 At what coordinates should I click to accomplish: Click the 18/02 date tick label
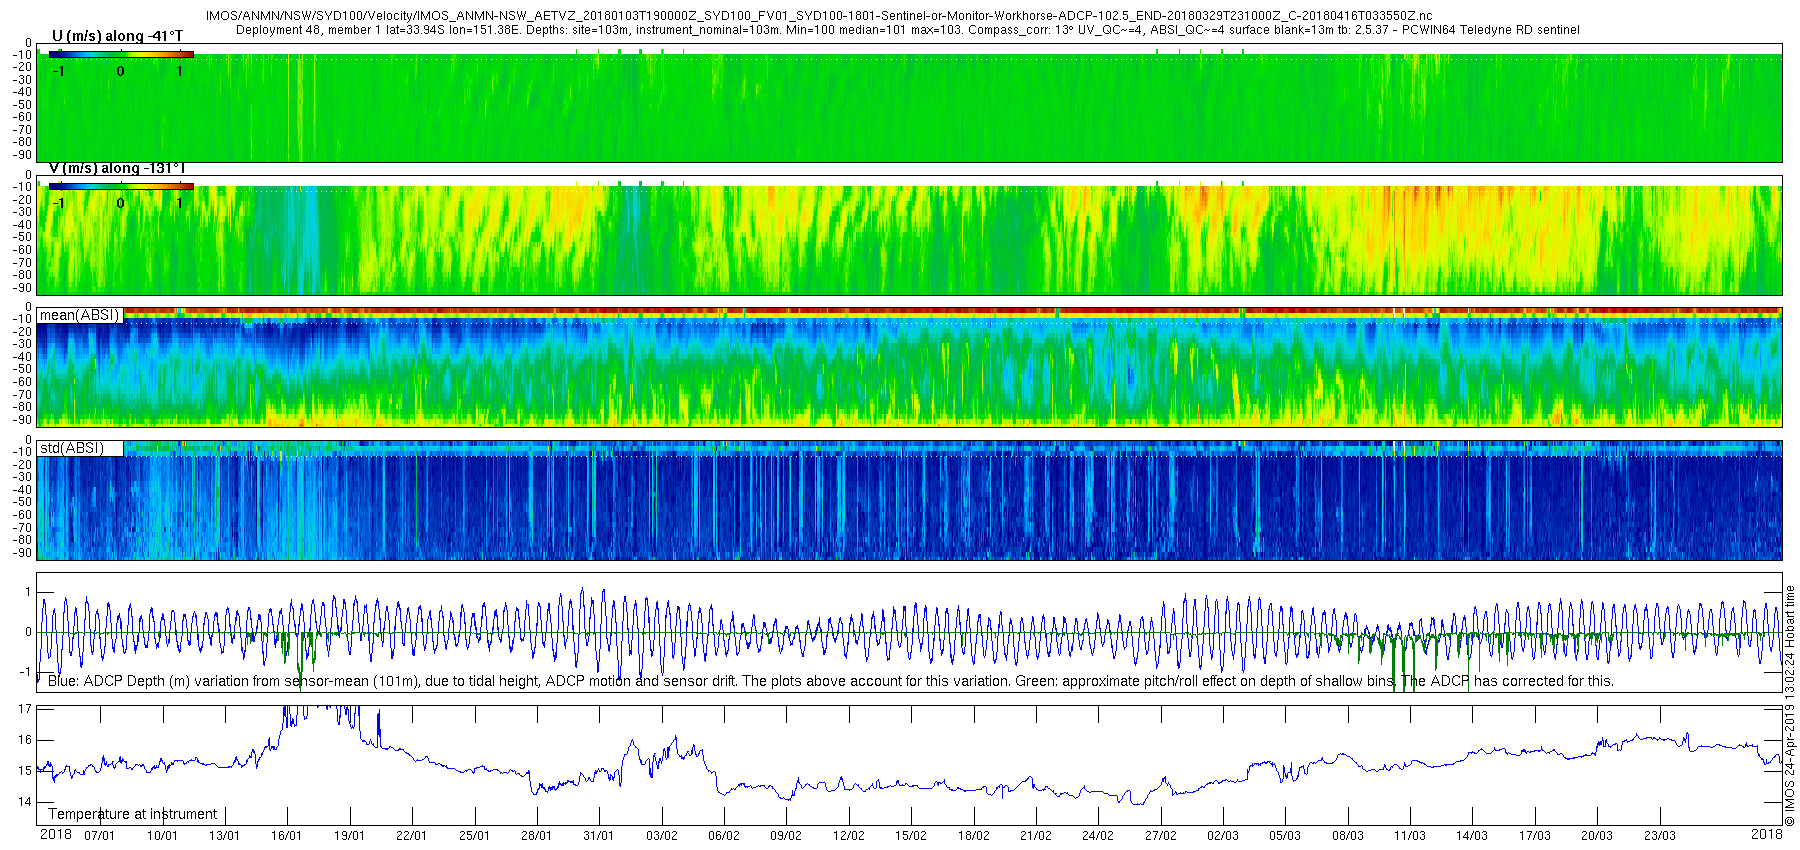click(x=973, y=836)
